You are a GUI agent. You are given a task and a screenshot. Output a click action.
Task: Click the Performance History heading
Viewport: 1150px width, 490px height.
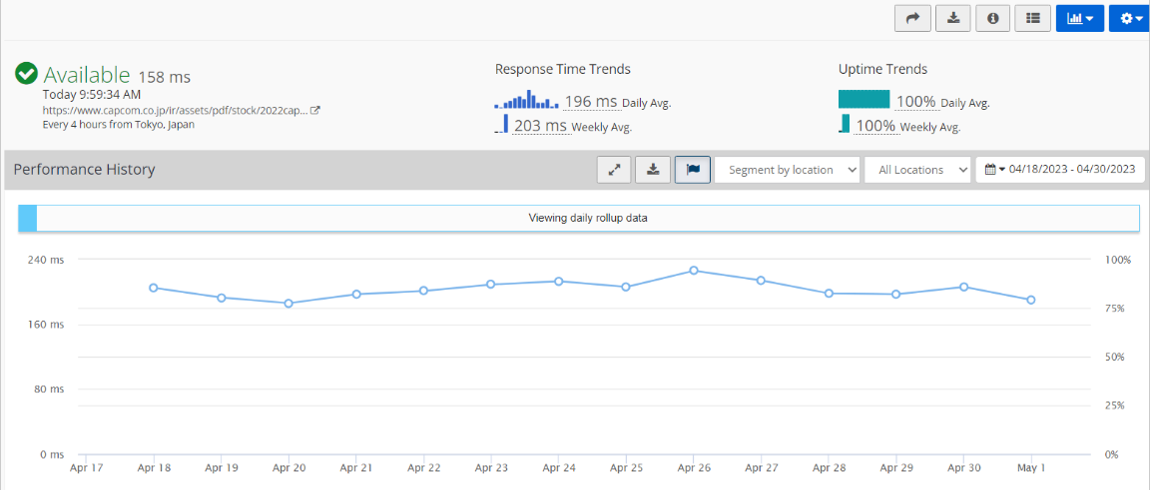pyautogui.click(x=84, y=169)
